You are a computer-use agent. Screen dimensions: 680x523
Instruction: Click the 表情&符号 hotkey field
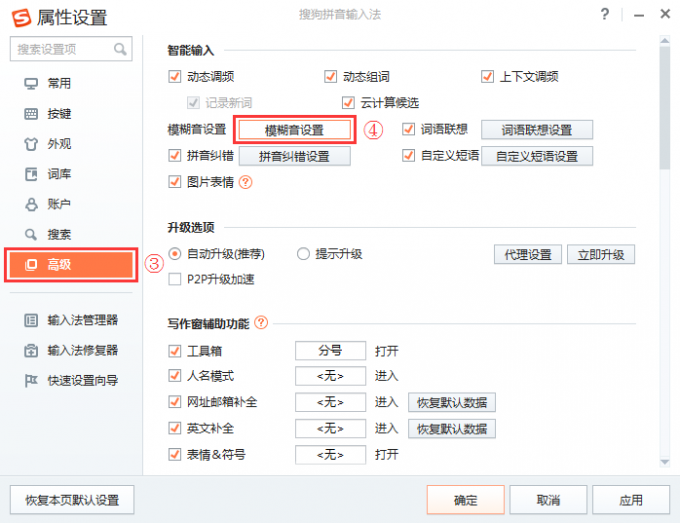tap(330, 455)
